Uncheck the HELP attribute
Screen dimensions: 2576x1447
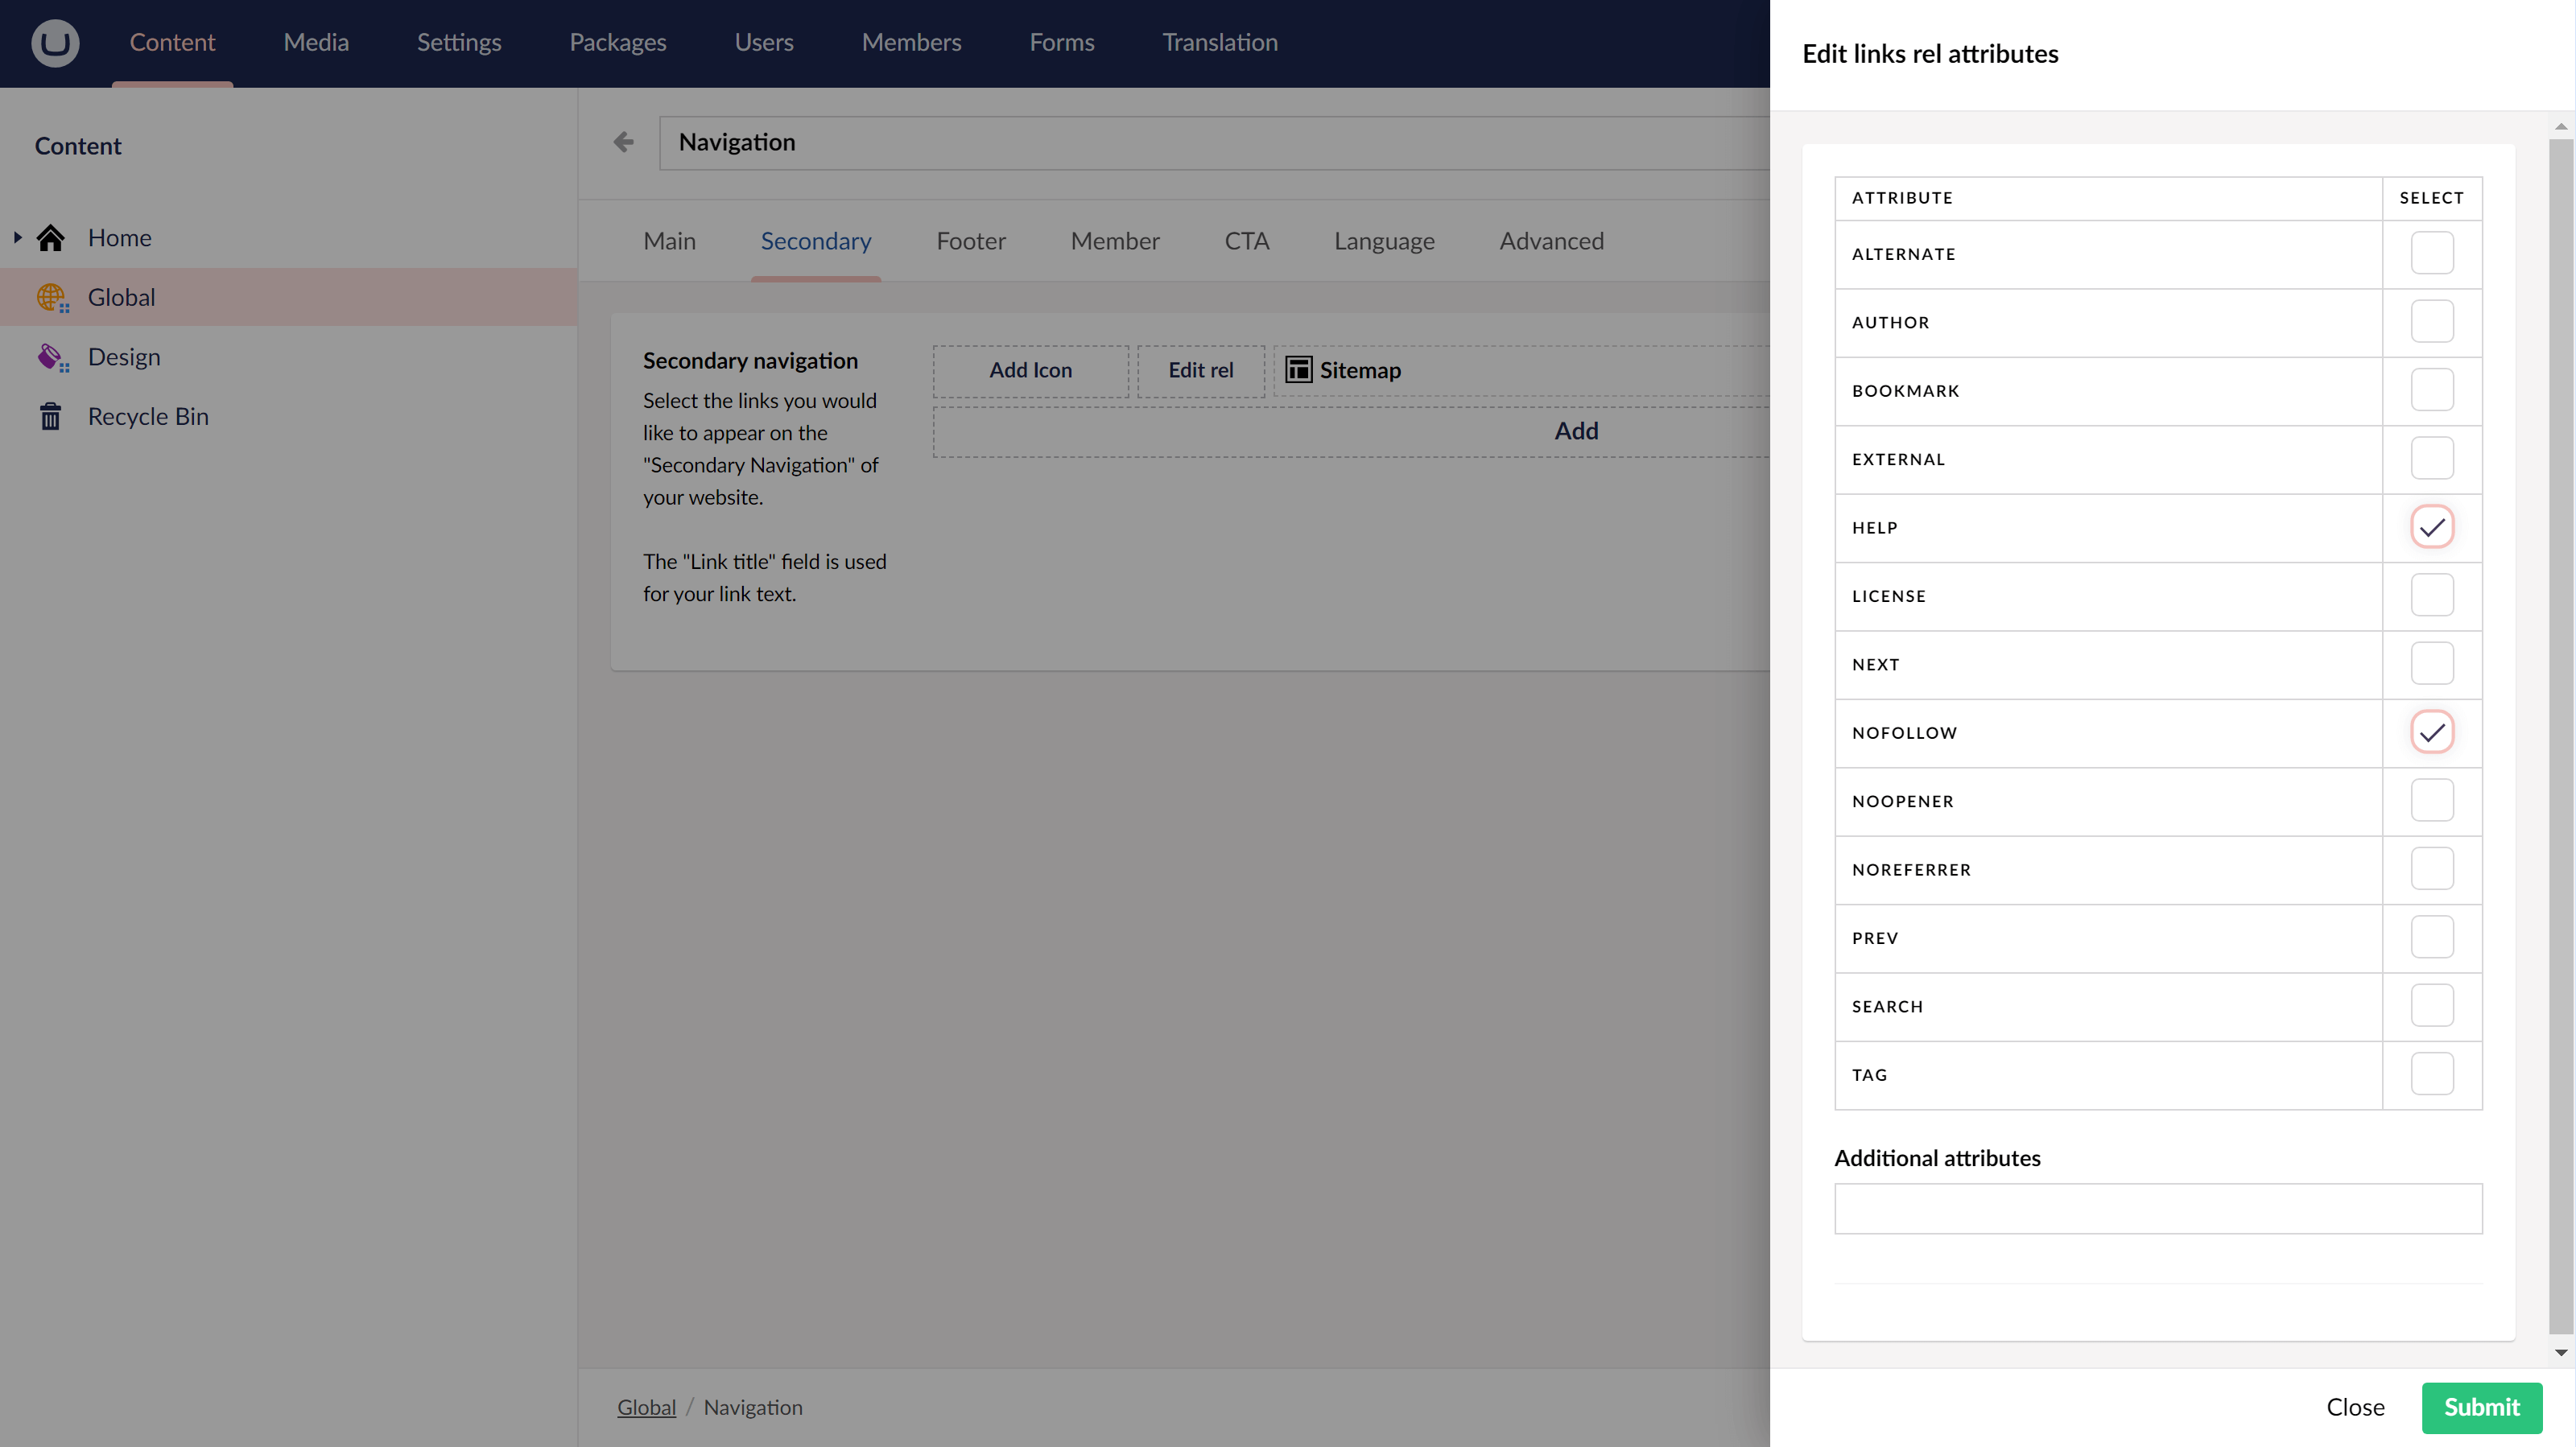(2434, 527)
